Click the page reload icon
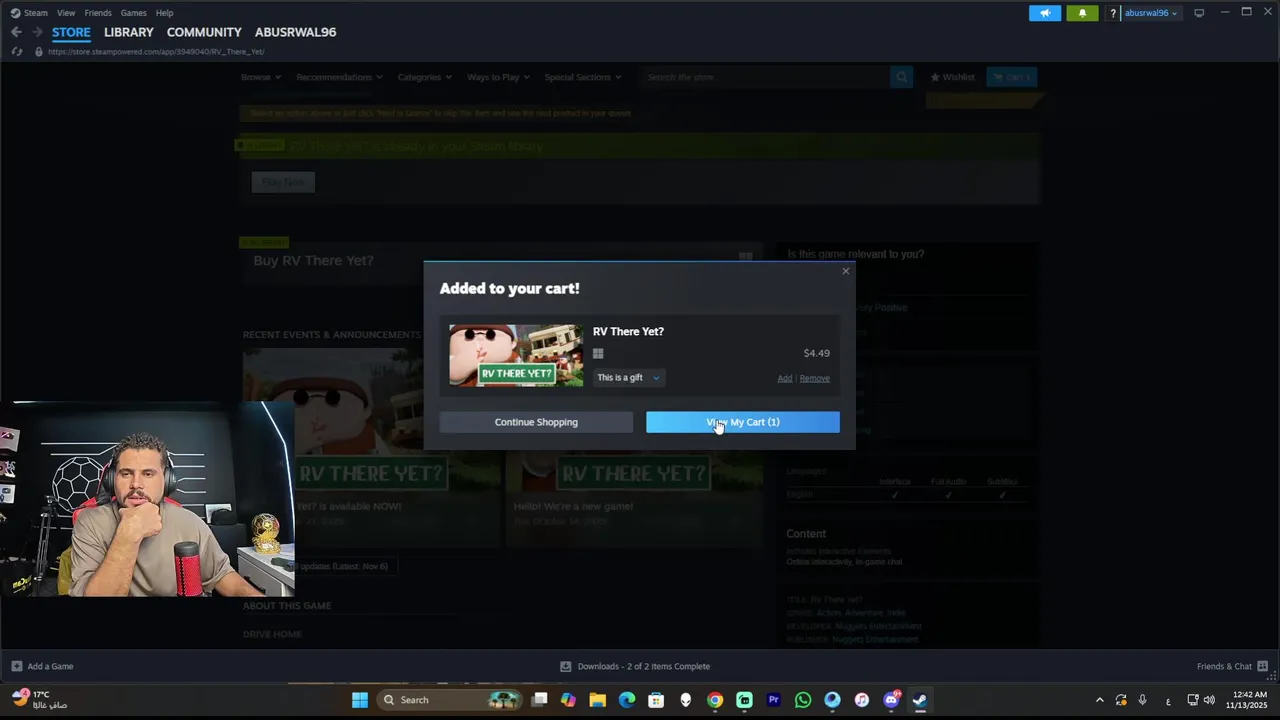Image resolution: width=1280 pixels, height=720 pixels. pos(16,51)
